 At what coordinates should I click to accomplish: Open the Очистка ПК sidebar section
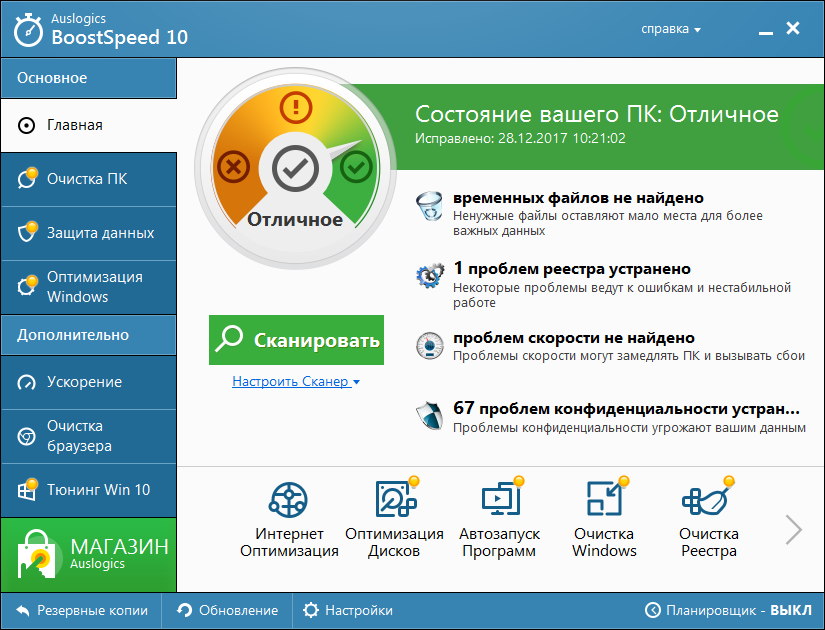tap(88, 179)
